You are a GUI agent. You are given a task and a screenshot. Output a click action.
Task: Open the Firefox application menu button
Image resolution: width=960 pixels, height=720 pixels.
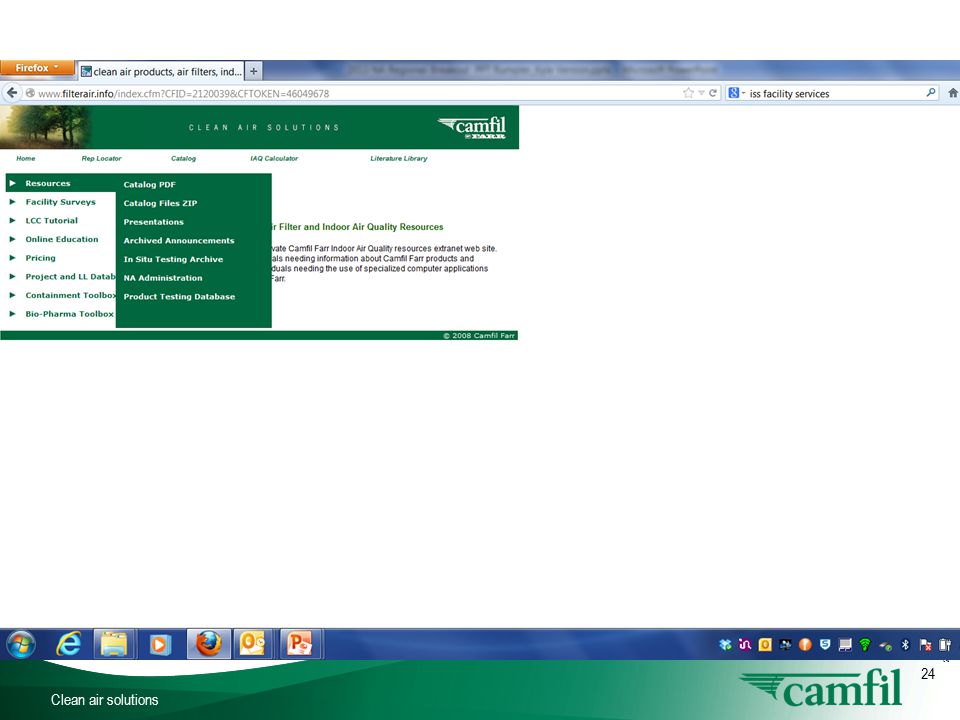coord(37,67)
